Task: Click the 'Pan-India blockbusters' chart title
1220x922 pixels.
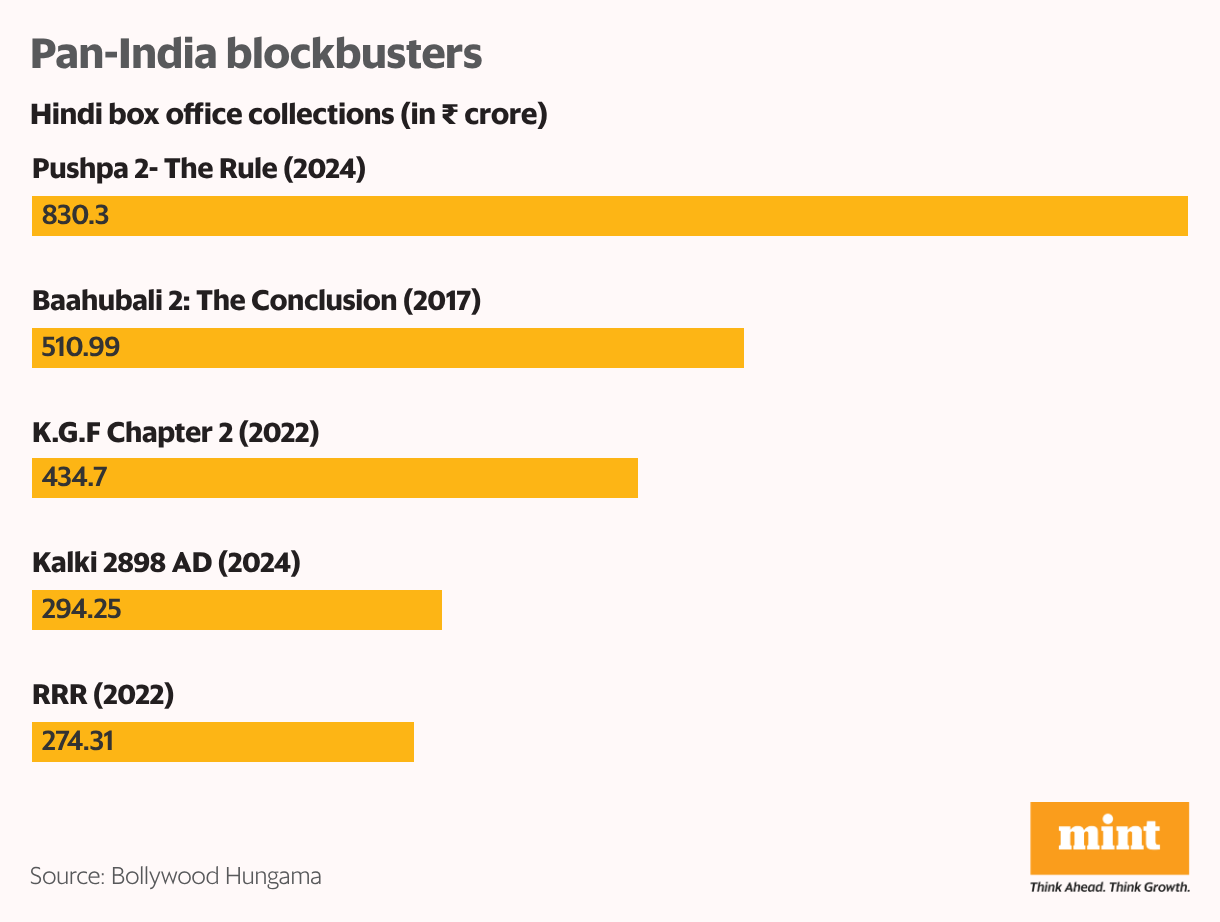Action: point(256,54)
